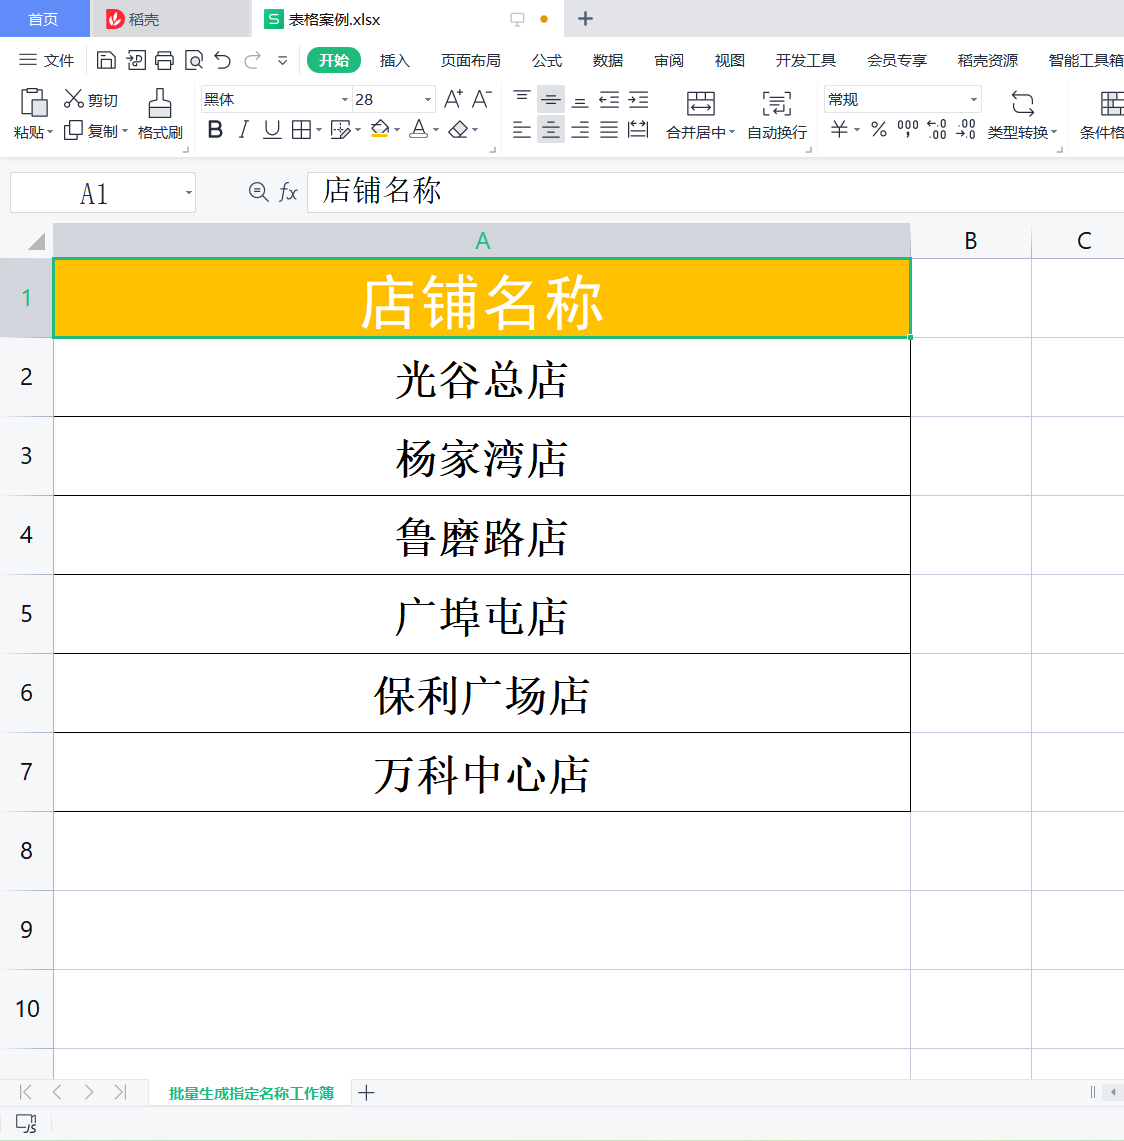Expand the Paste options arrow

click(x=50, y=132)
